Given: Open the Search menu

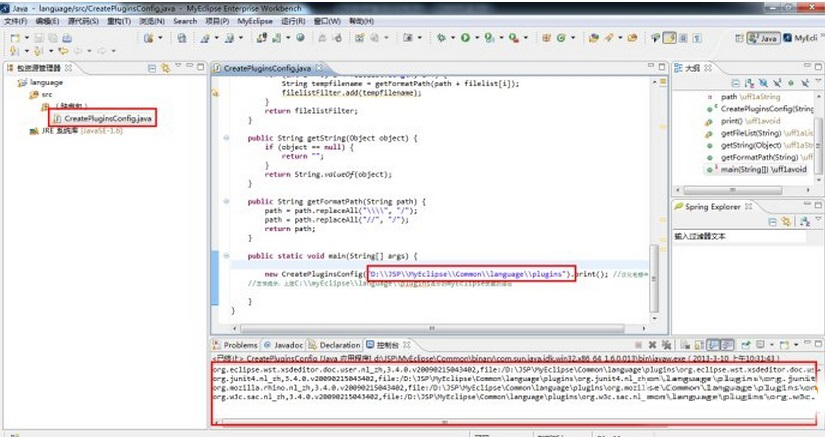Looking at the screenshot, I should point(185,22).
